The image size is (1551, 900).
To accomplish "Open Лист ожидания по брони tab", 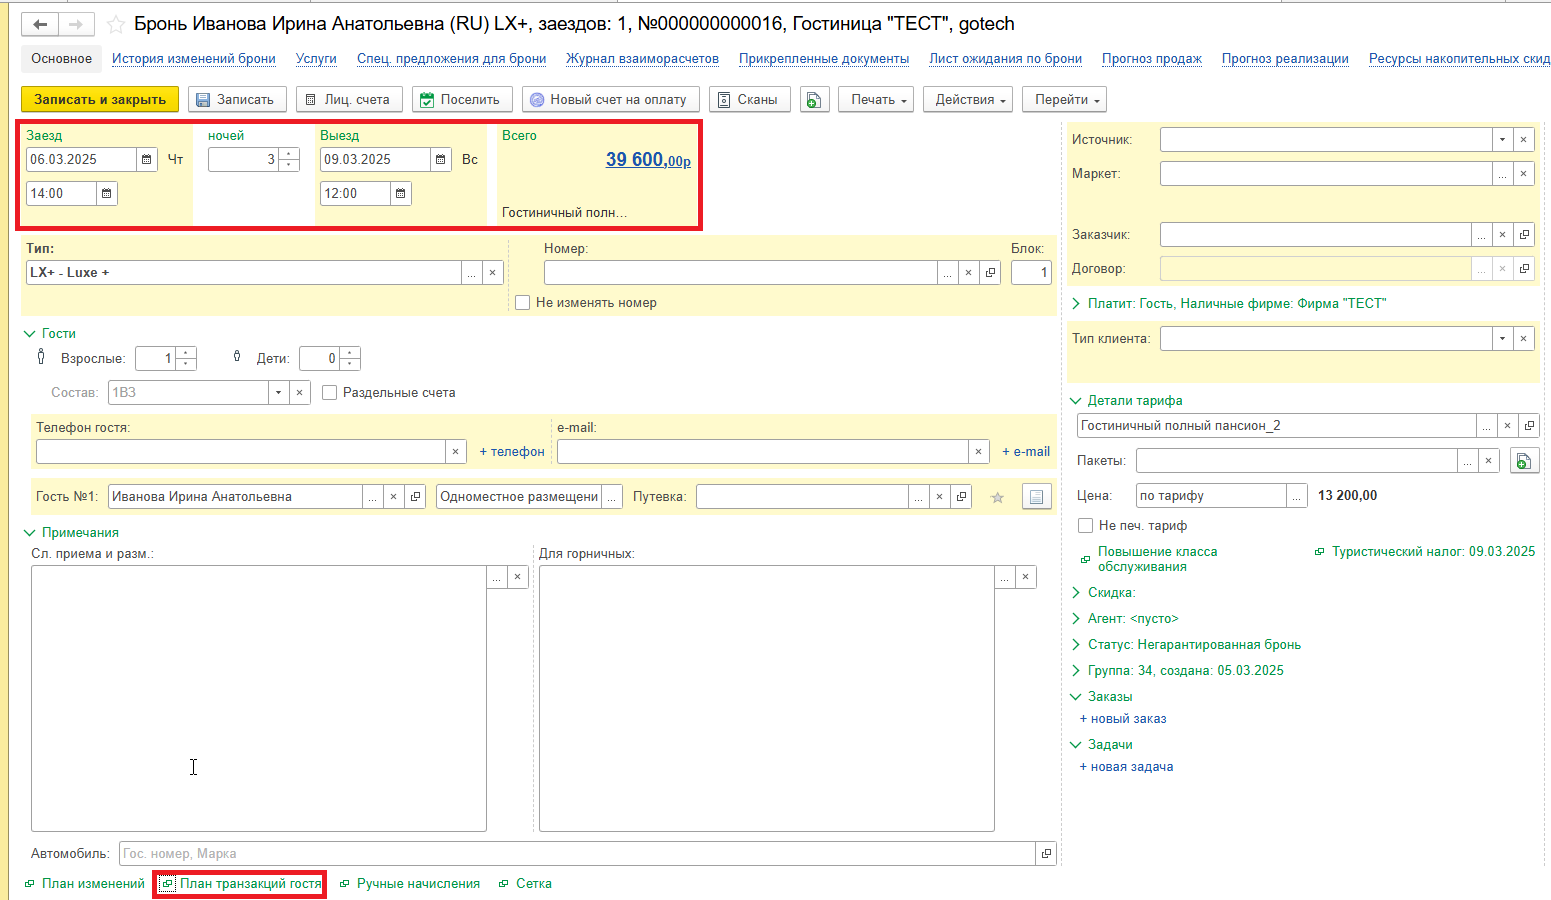I will tap(1005, 58).
